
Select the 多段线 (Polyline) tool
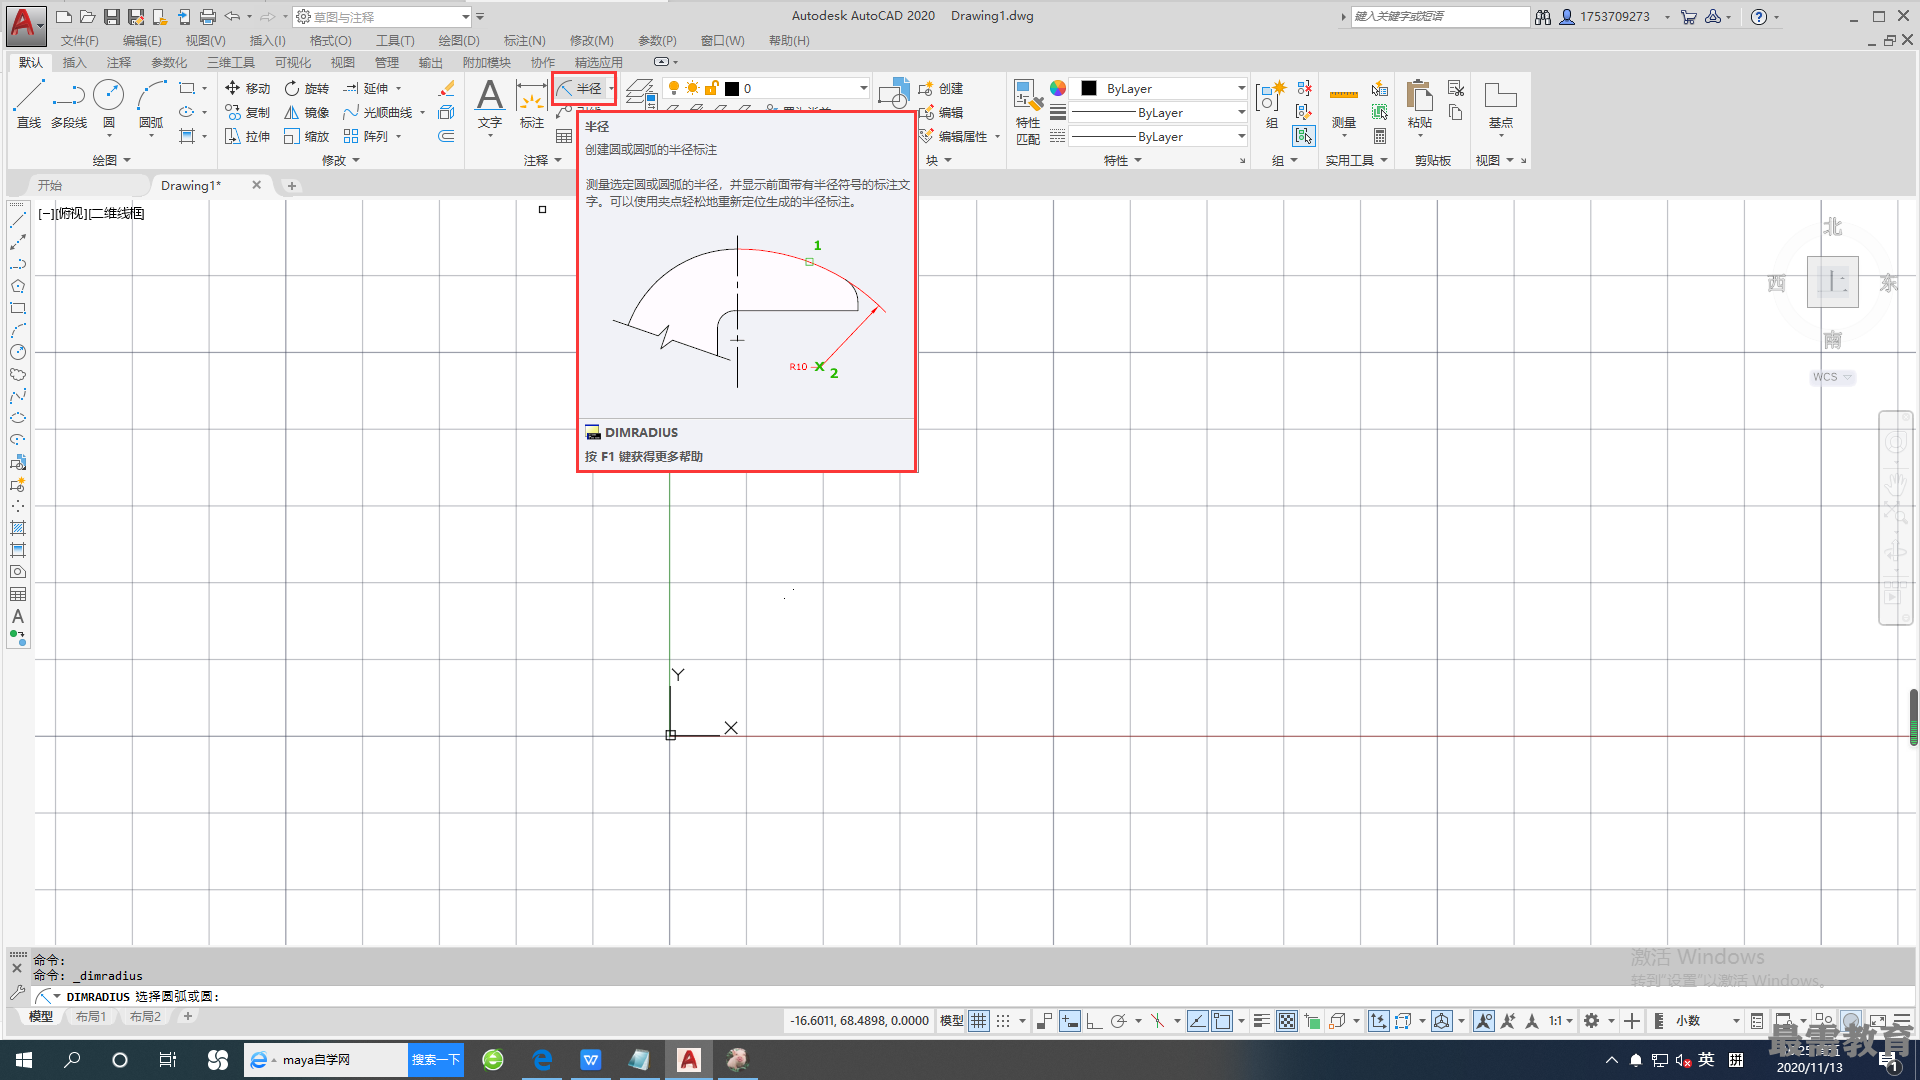click(69, 105)
